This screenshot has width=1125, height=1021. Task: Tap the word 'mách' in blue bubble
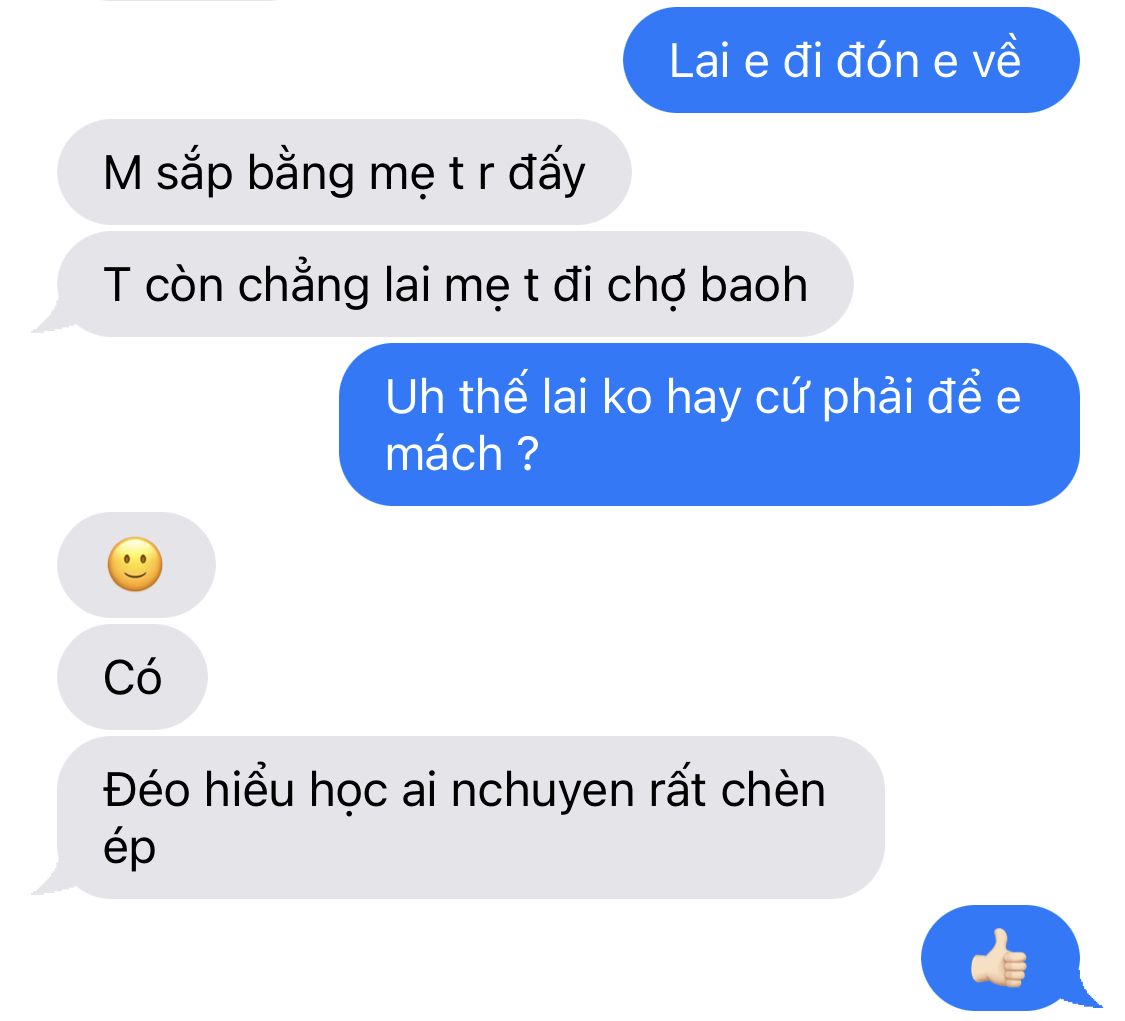tap(444, 454)
